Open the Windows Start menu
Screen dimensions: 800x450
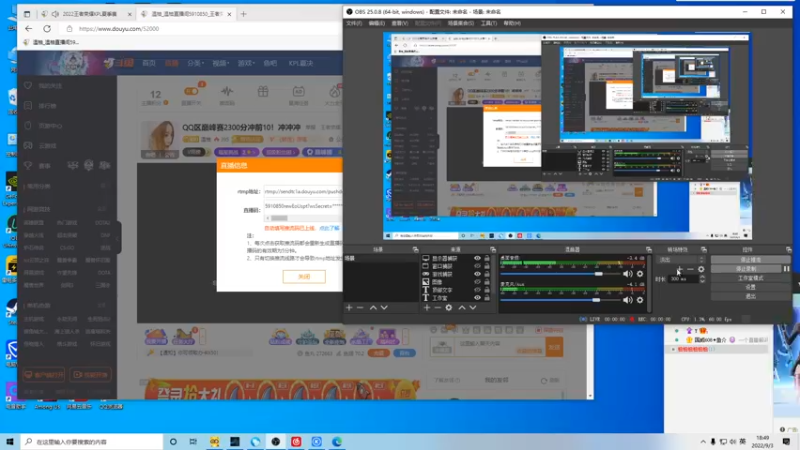point(10,441)
